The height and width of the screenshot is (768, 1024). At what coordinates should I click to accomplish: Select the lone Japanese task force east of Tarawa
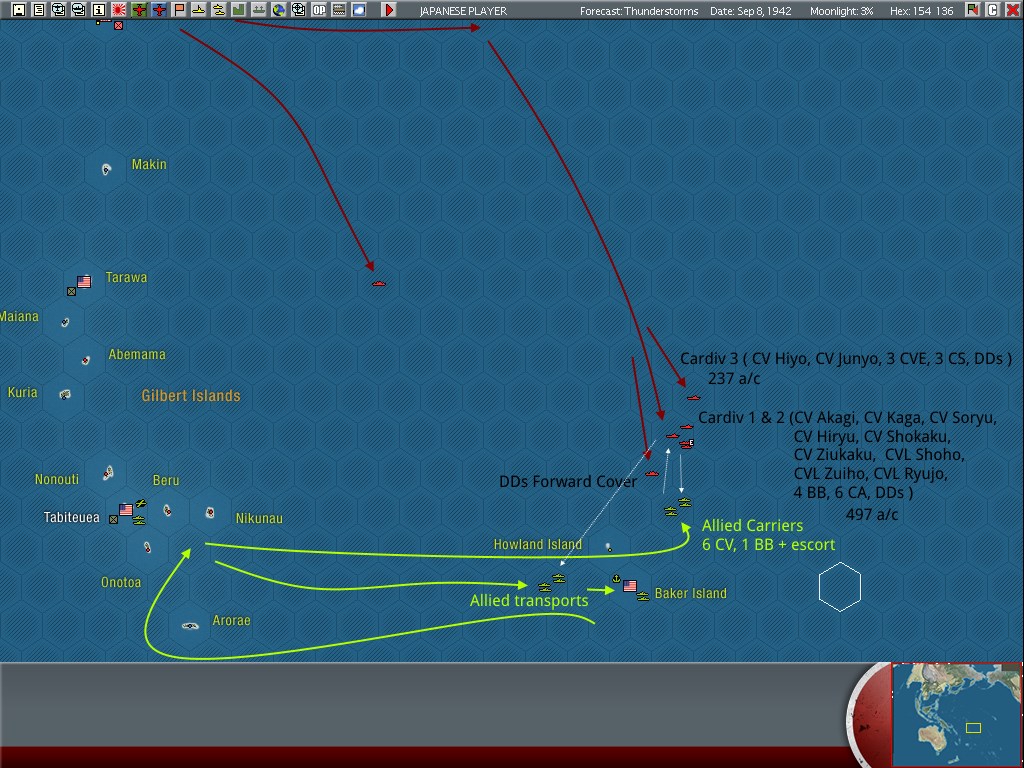(379, 283)
